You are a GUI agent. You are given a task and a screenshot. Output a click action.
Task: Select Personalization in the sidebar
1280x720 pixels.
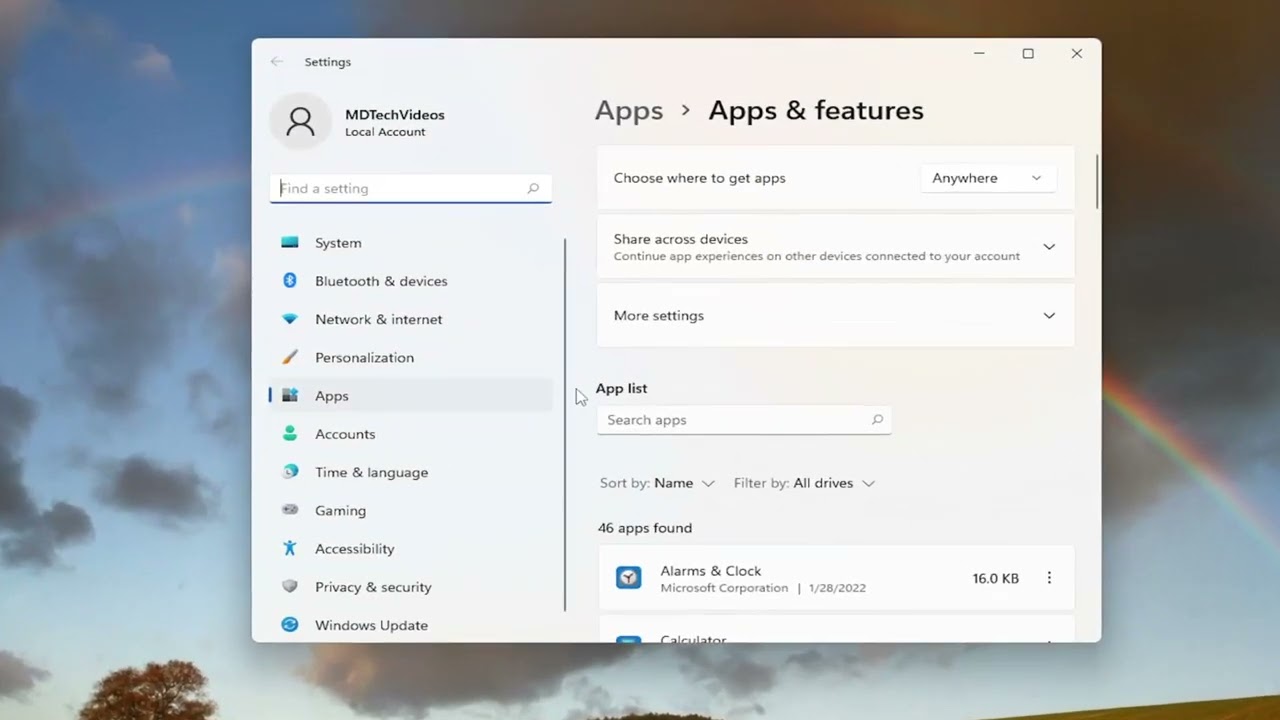point(410,357)
